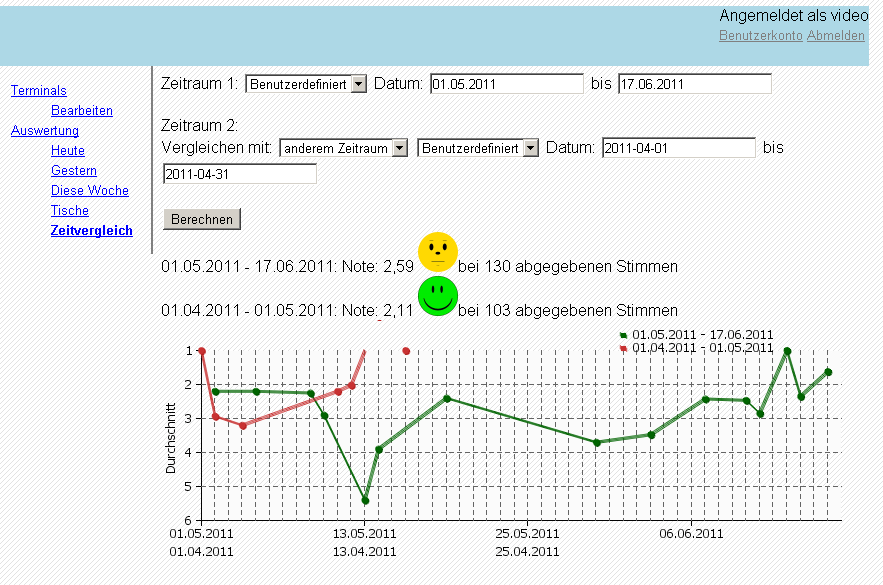Screen dimensions: 883x585
Task: Click the 'Note: 2,59' result text
Action: click(x=378, y=266)
